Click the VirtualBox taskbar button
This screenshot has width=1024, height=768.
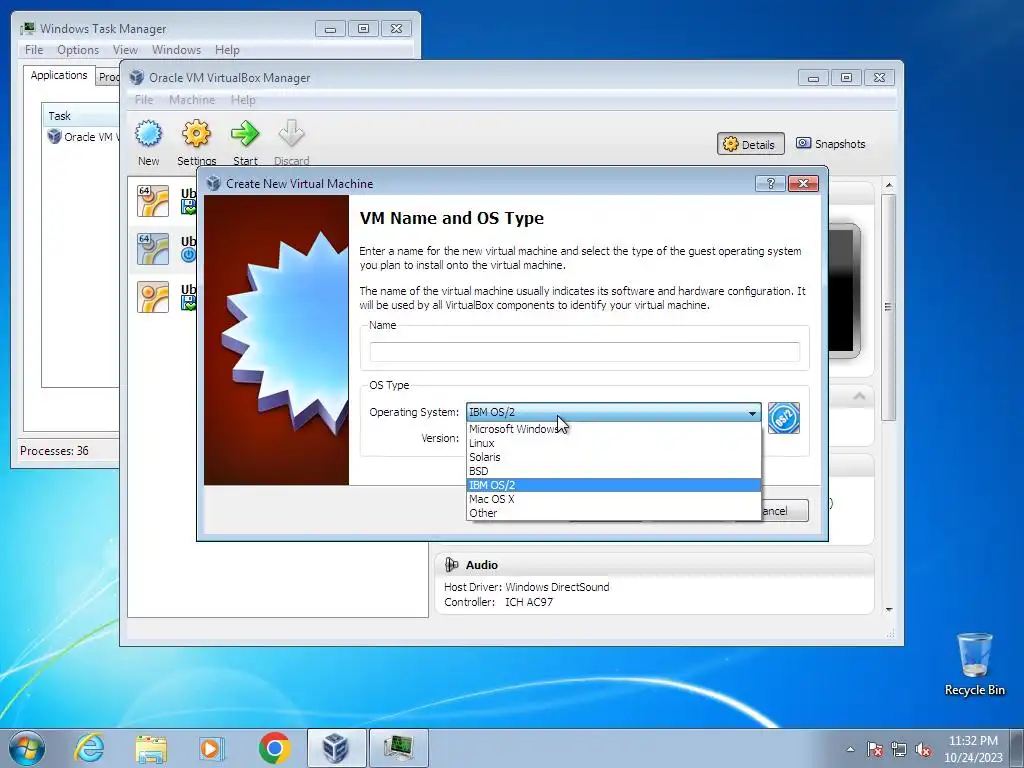pyautogui.click(x=336, y=748)
